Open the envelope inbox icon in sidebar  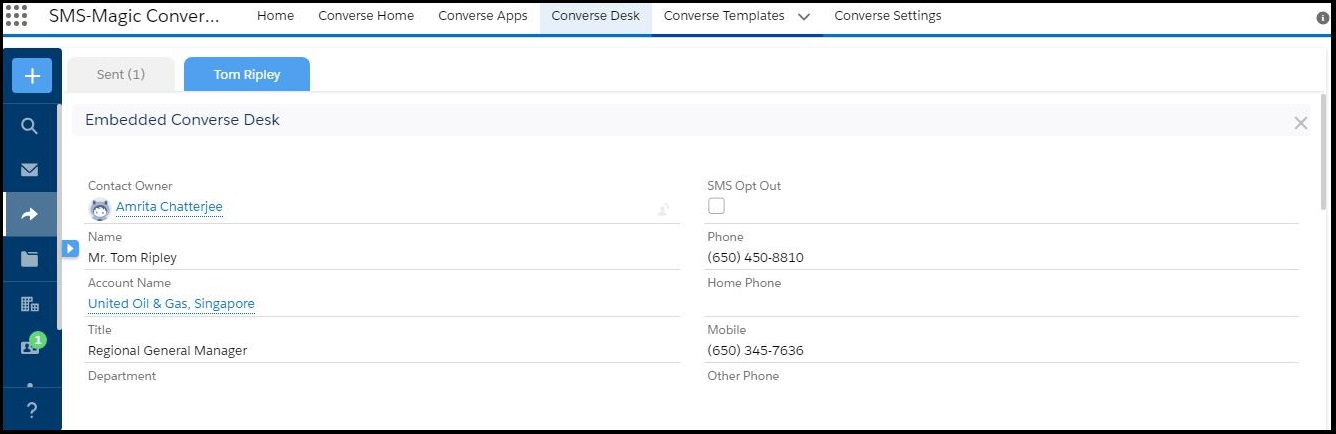point(30,170)
